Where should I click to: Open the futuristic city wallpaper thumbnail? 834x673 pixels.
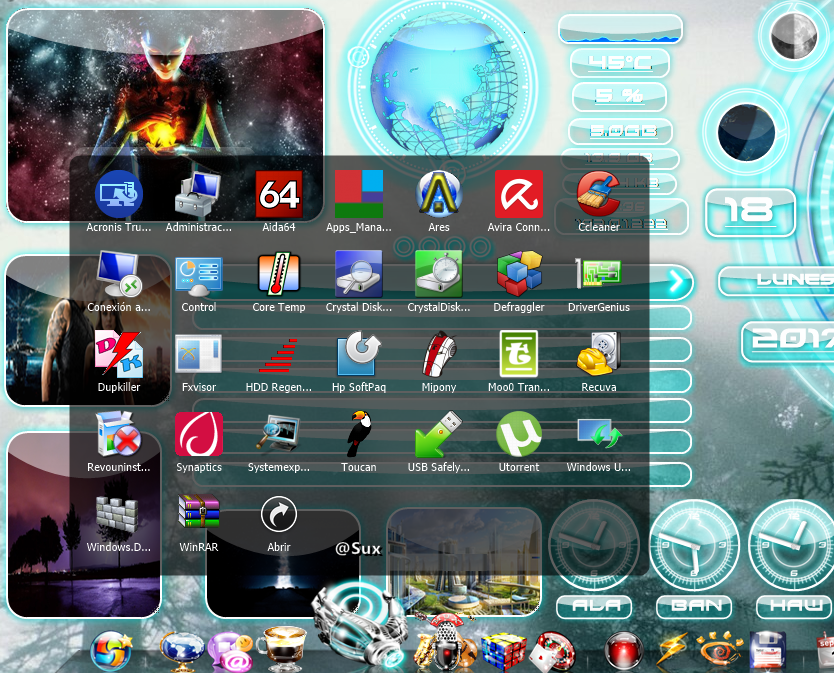pos(463,560)
